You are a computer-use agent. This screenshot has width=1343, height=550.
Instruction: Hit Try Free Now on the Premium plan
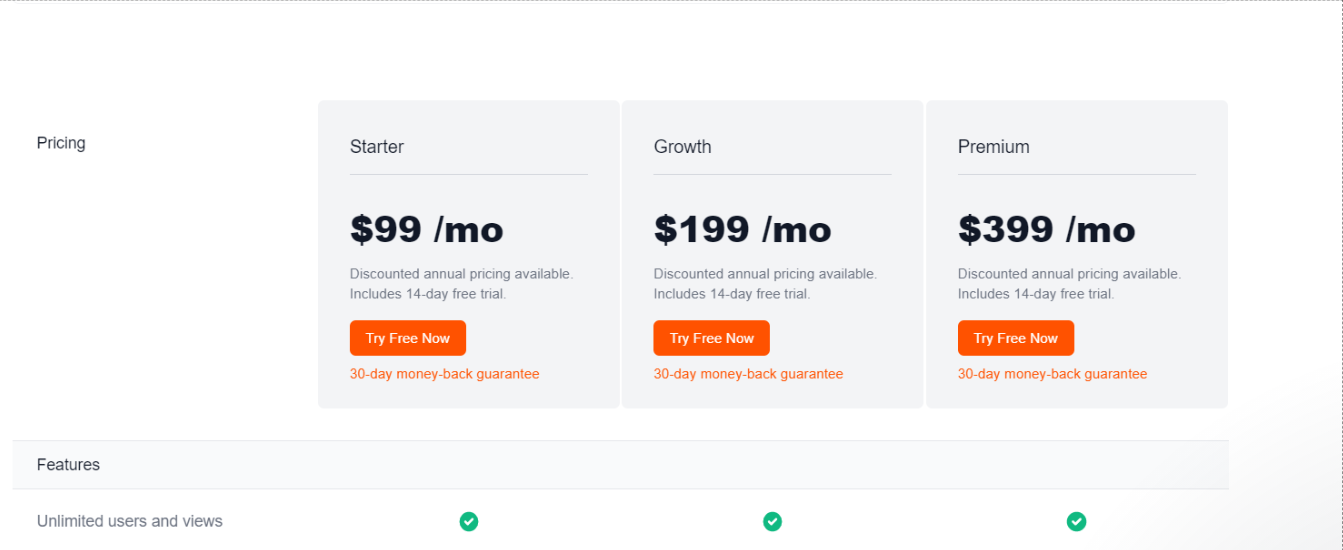(x=1016, y=338)
